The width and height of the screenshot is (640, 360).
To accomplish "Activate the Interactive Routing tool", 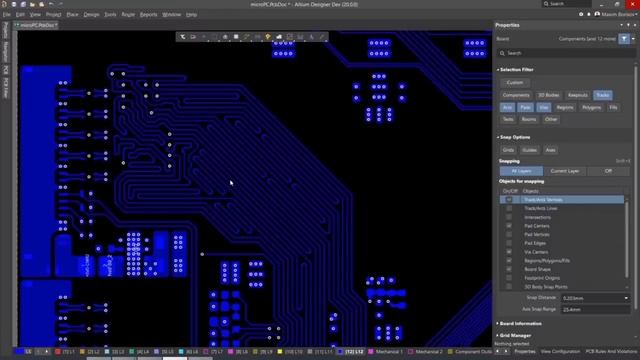I will 247,37.
